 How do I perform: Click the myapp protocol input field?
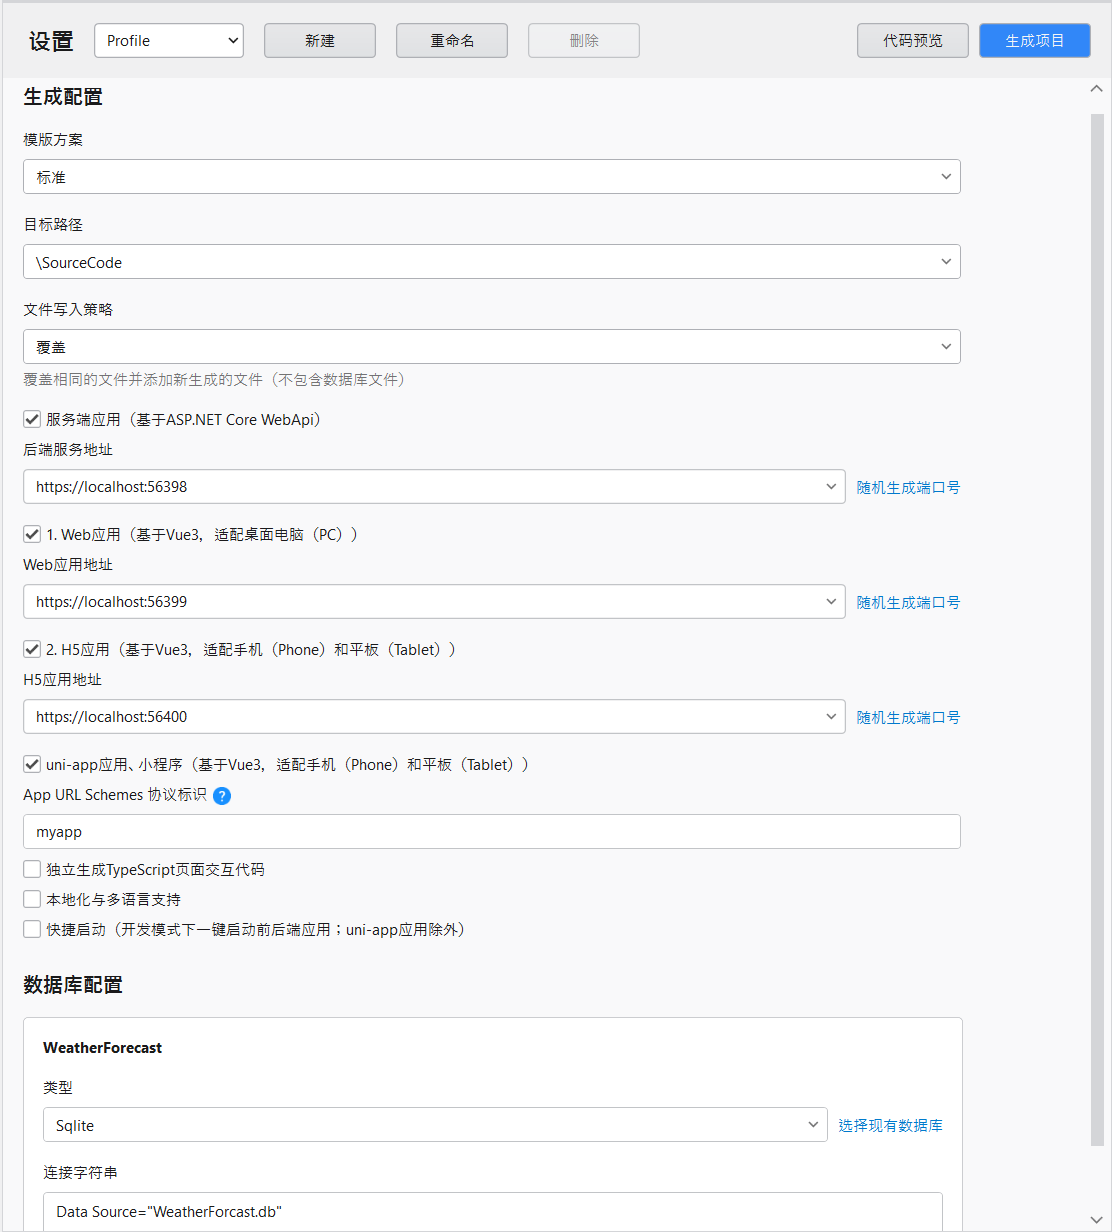pos(491,832)
